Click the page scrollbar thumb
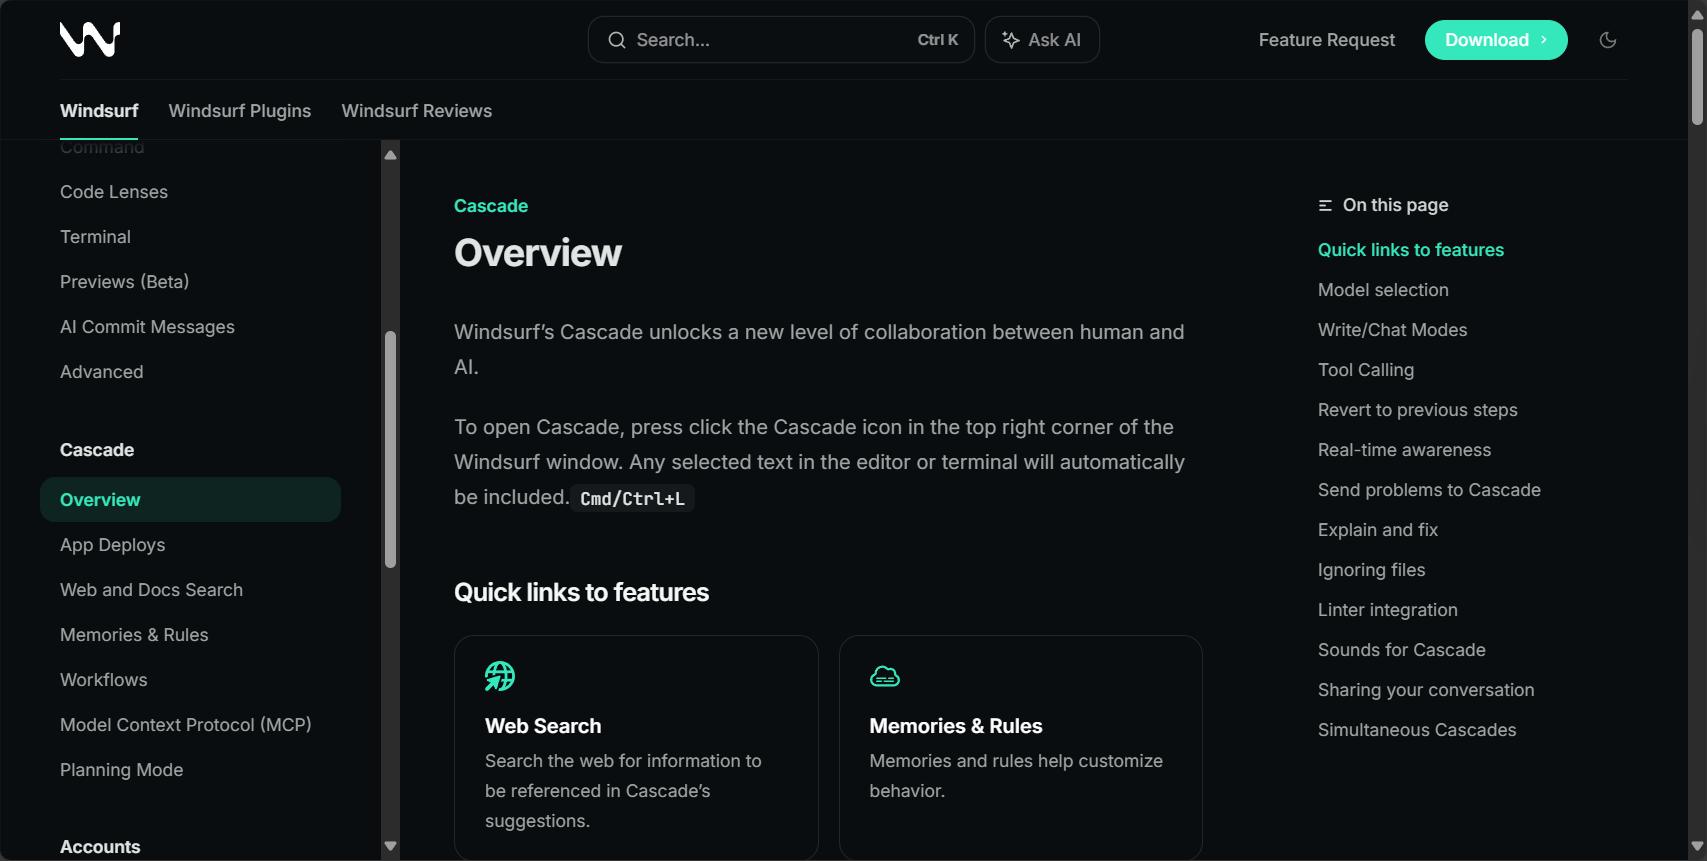 click(x=1697, y=77)
